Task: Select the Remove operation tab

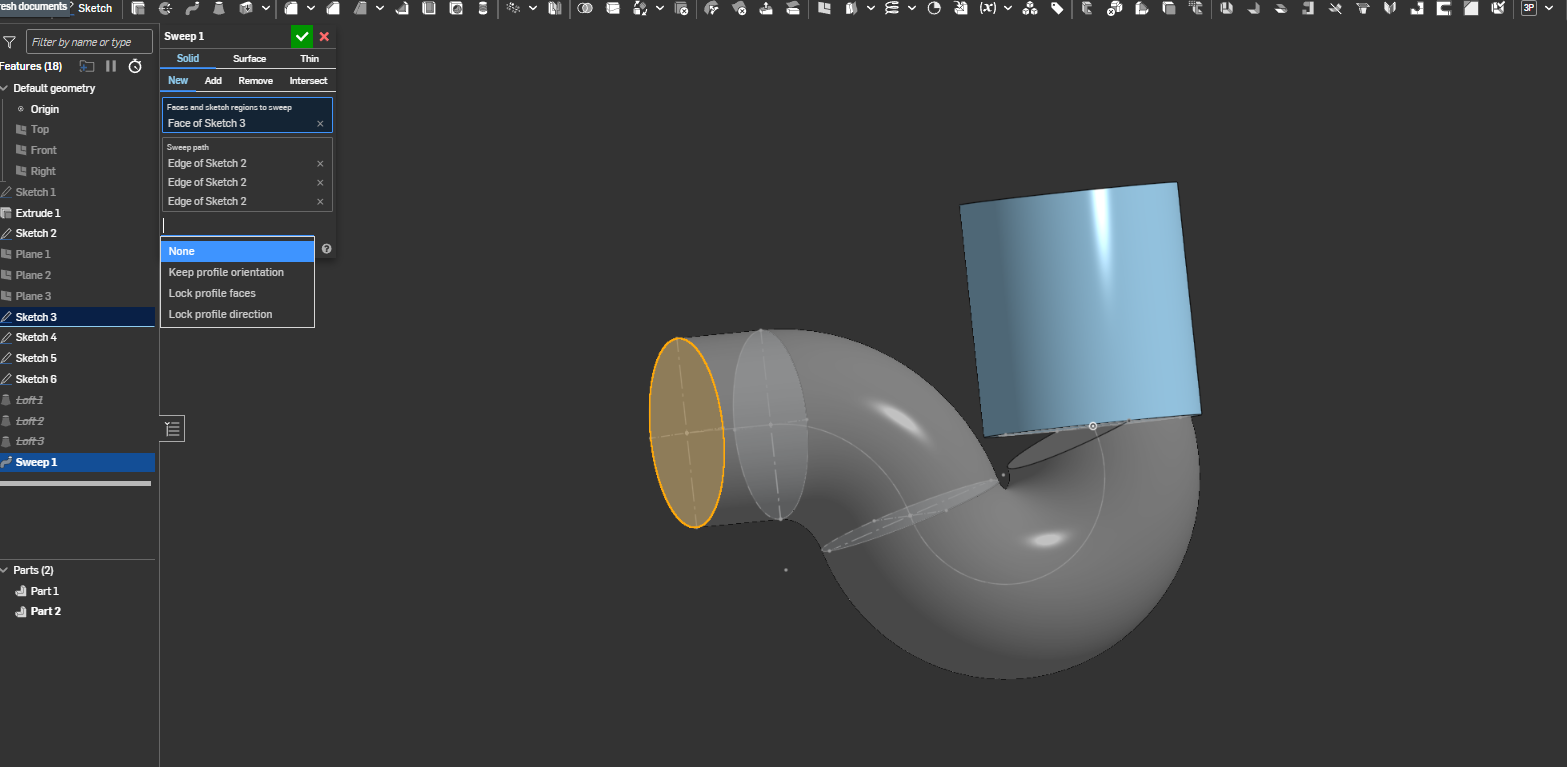Action: point(255,81)
